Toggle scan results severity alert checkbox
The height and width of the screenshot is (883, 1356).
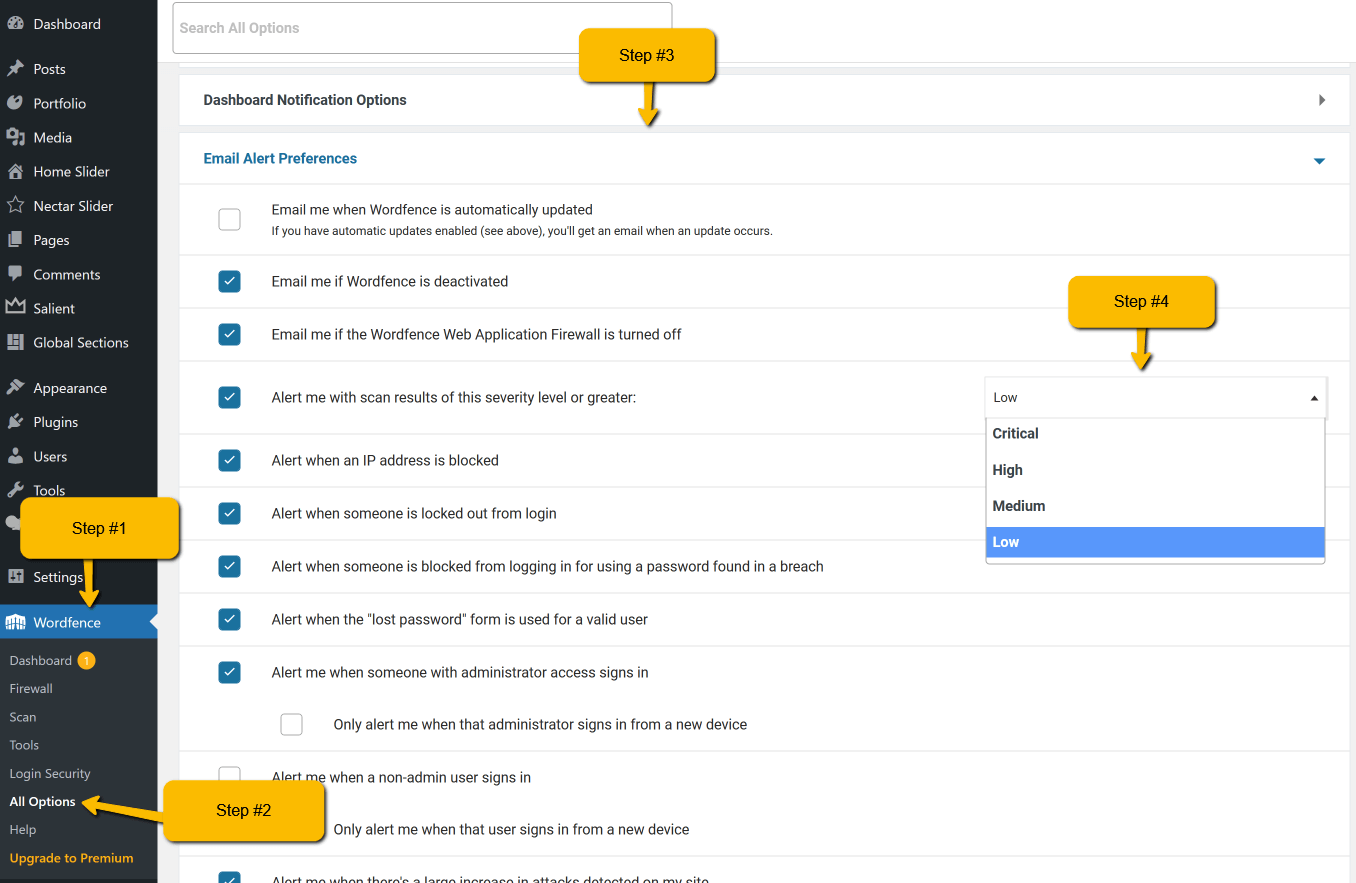coord(230,397)
